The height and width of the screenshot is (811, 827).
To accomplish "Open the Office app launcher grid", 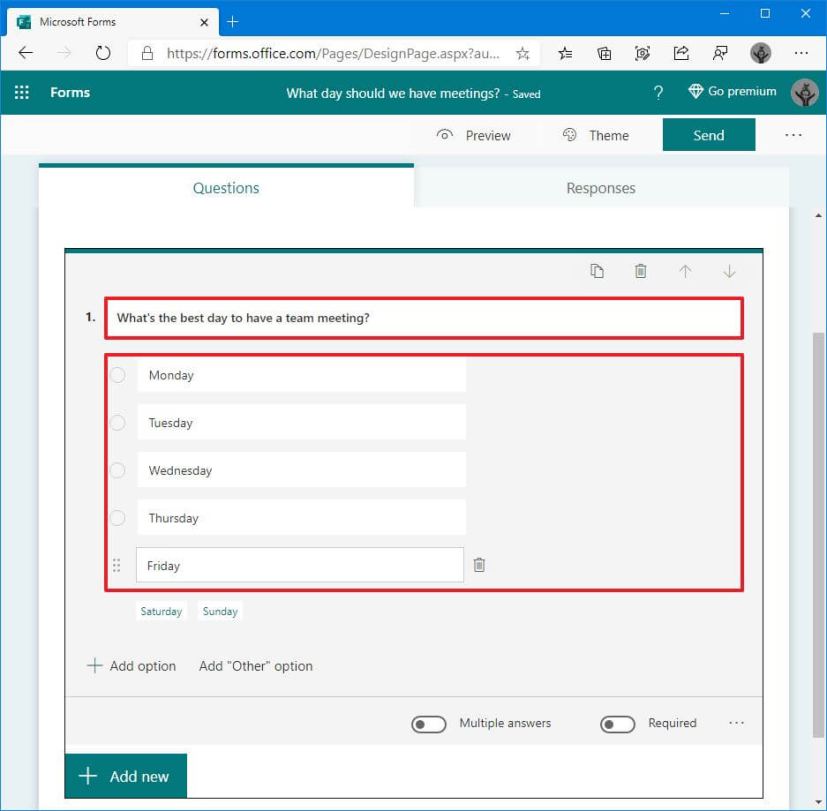I will pyautogui.click(x=22, y=92).
